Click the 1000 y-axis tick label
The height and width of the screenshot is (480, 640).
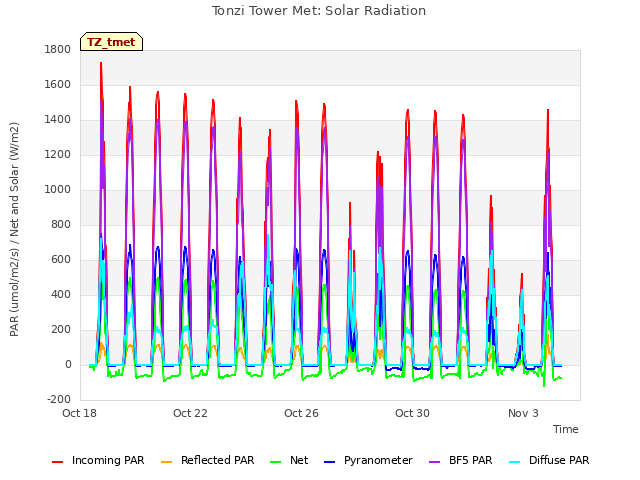[x=58, y=190]
